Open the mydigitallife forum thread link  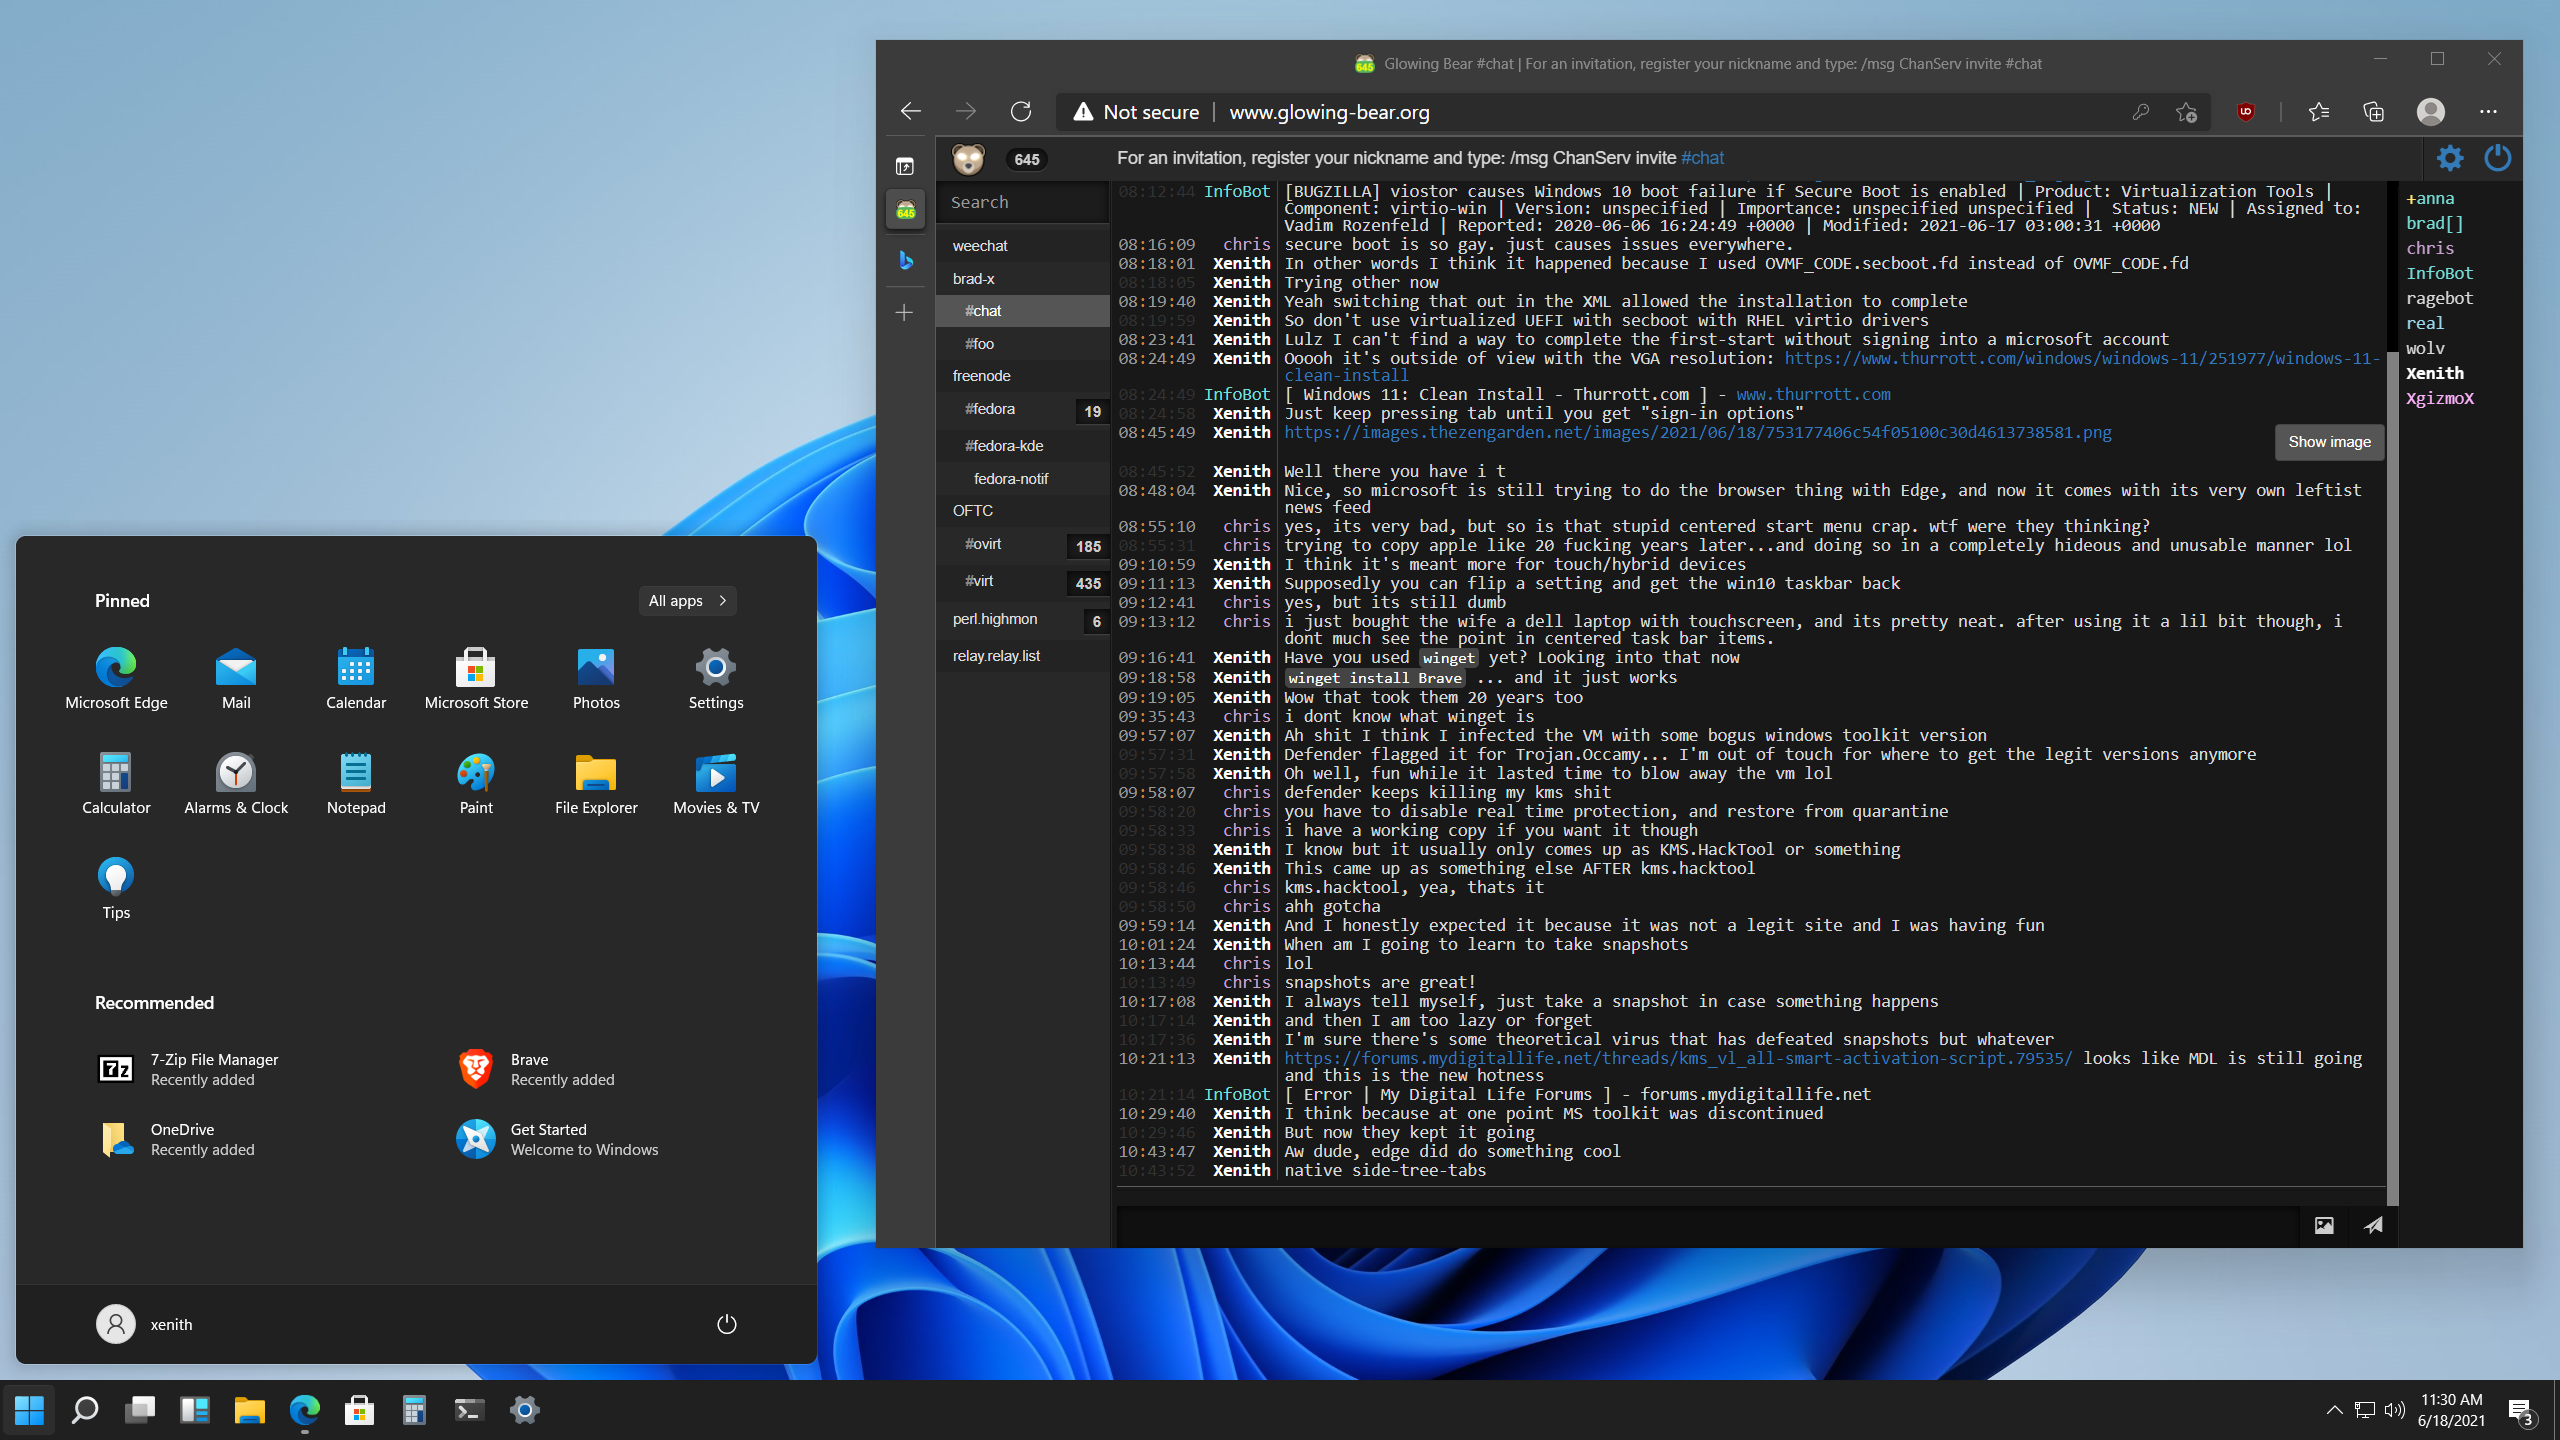(x=1678, y=1058)
